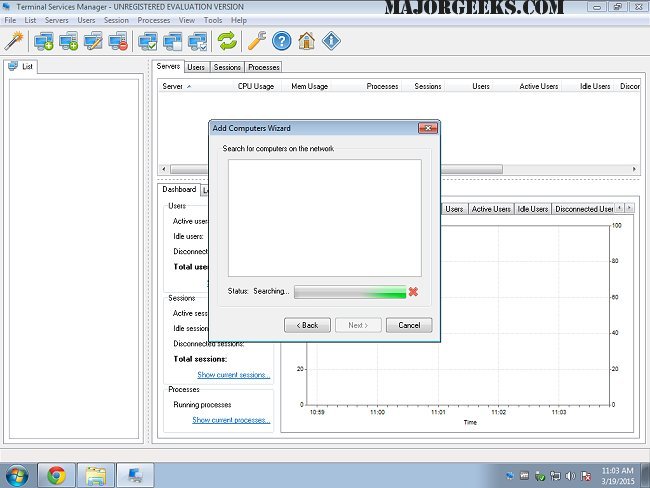Select the Active Users chart tab
Screen dimensions: 650x488
[491, 209]
